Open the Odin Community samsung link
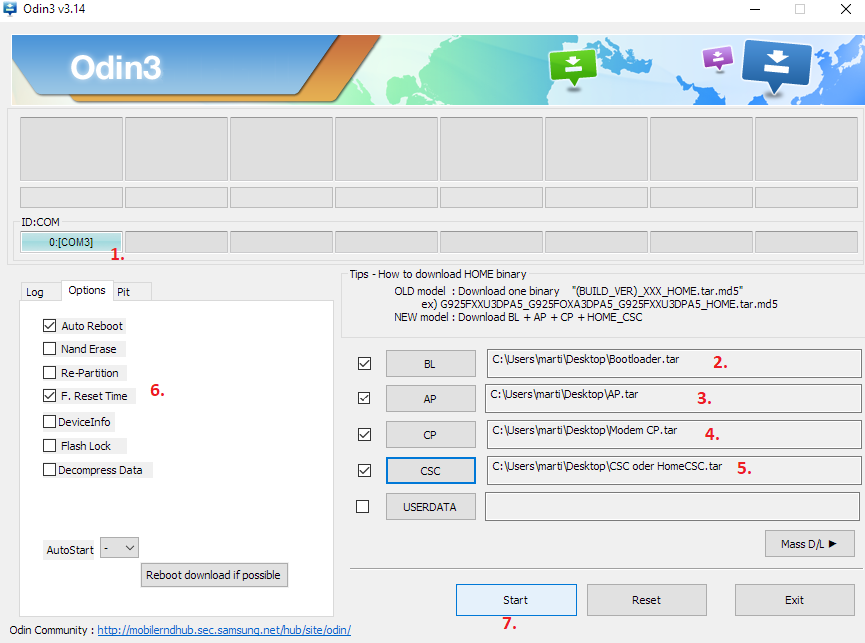 tap(224, 631)
